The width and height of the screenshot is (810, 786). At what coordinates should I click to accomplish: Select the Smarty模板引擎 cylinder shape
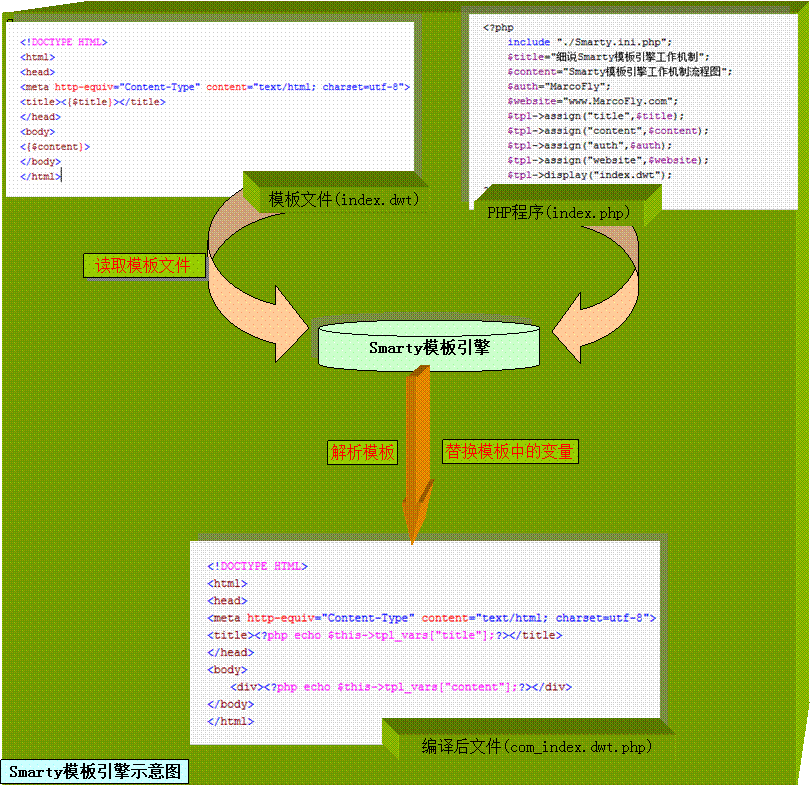click(x=428, y=347)
